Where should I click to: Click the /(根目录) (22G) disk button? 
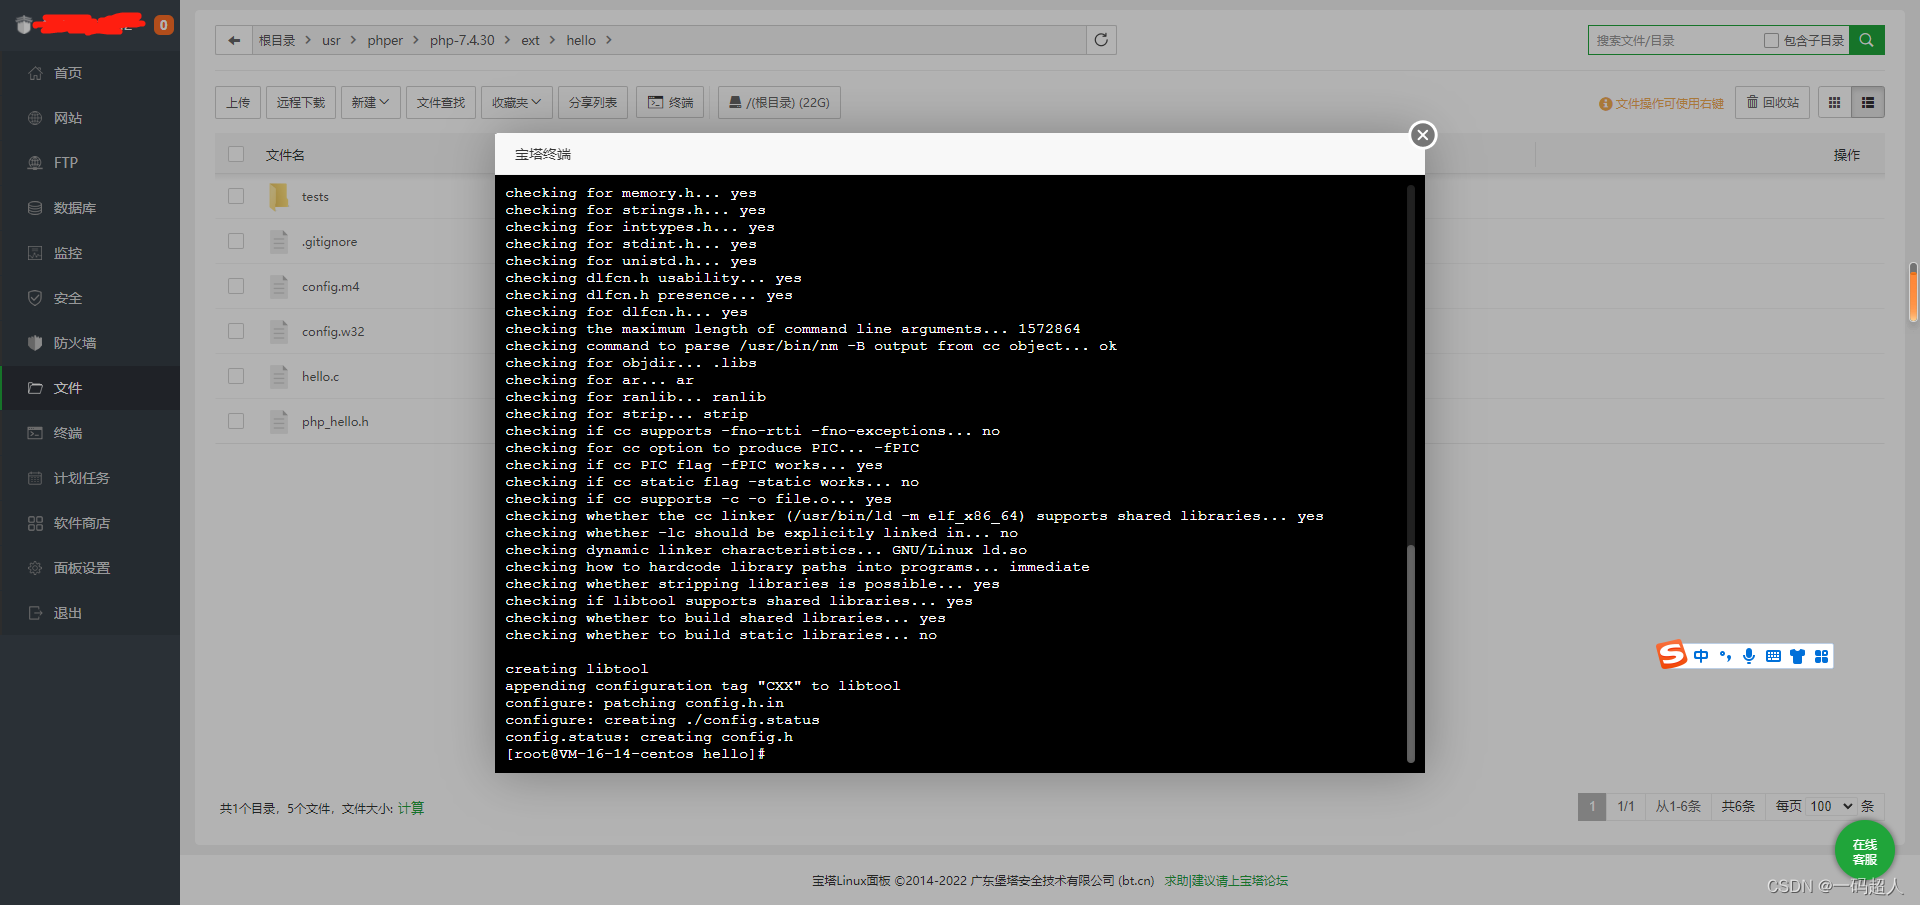pos(779,102)
